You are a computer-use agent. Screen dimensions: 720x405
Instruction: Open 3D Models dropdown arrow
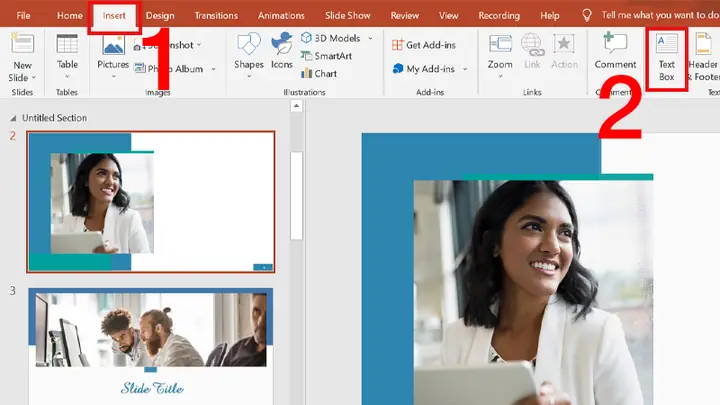(370, 39)
